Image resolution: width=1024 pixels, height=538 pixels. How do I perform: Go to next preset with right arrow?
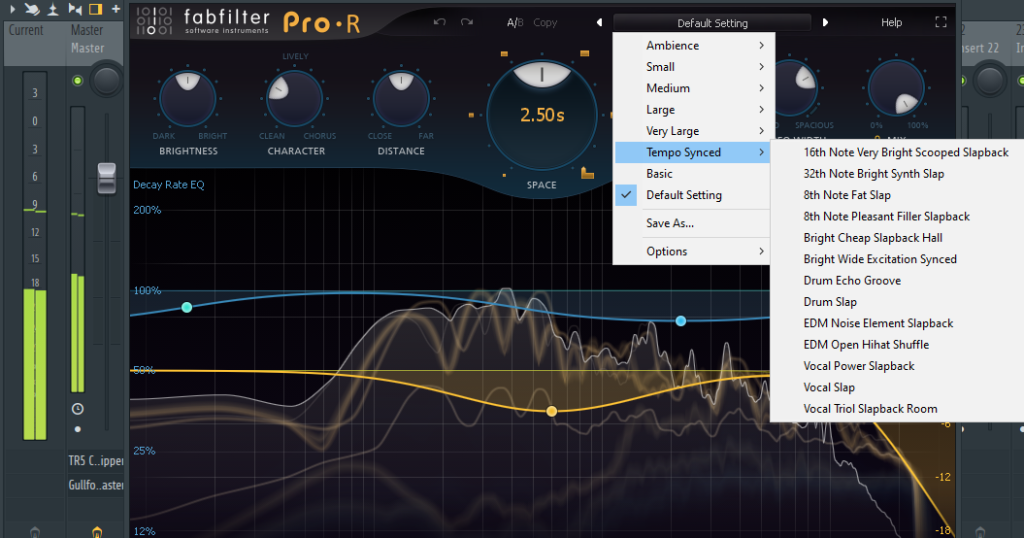pos(825,23)
